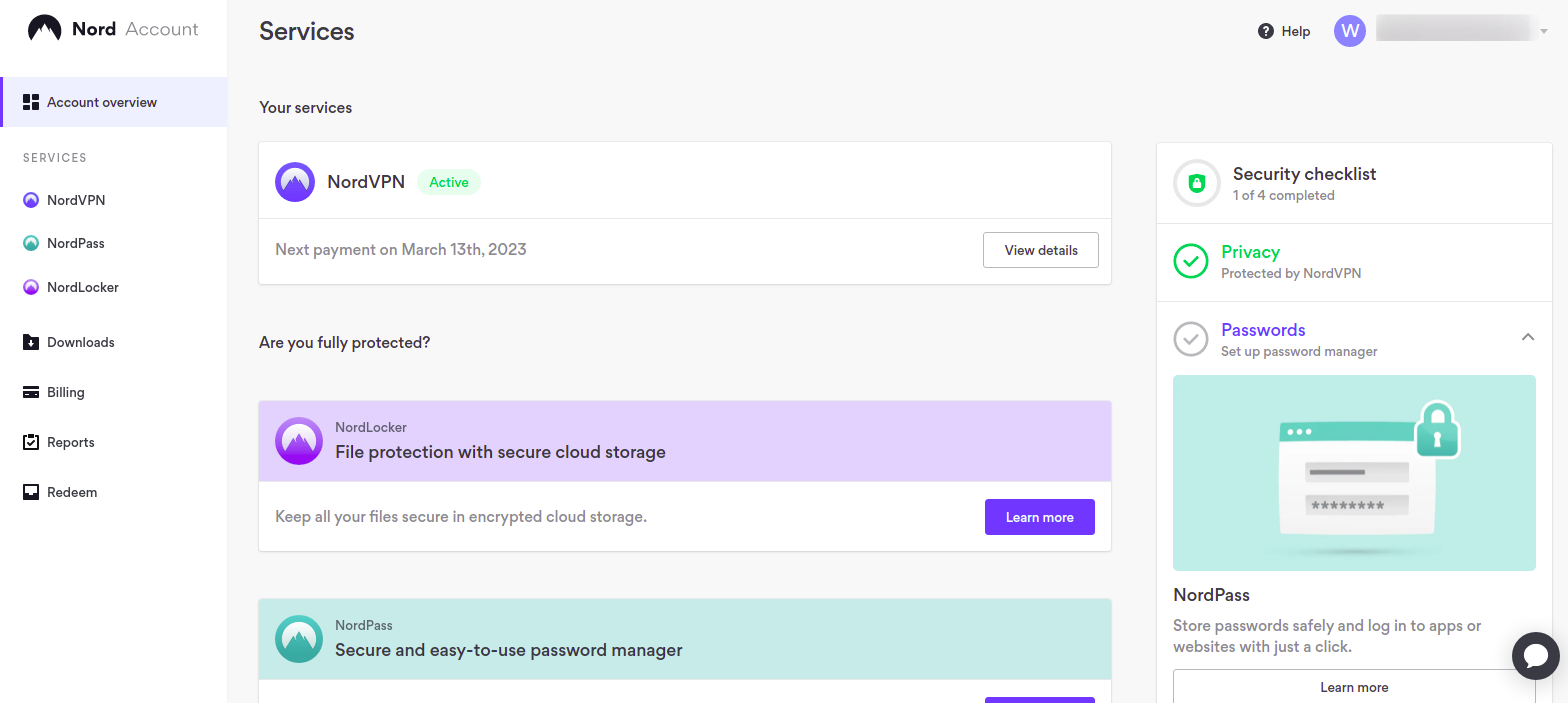This screenshot has width=1568, height=703.
Task: Click the "1 of 4 completed" text
Action: point(1284,195)
